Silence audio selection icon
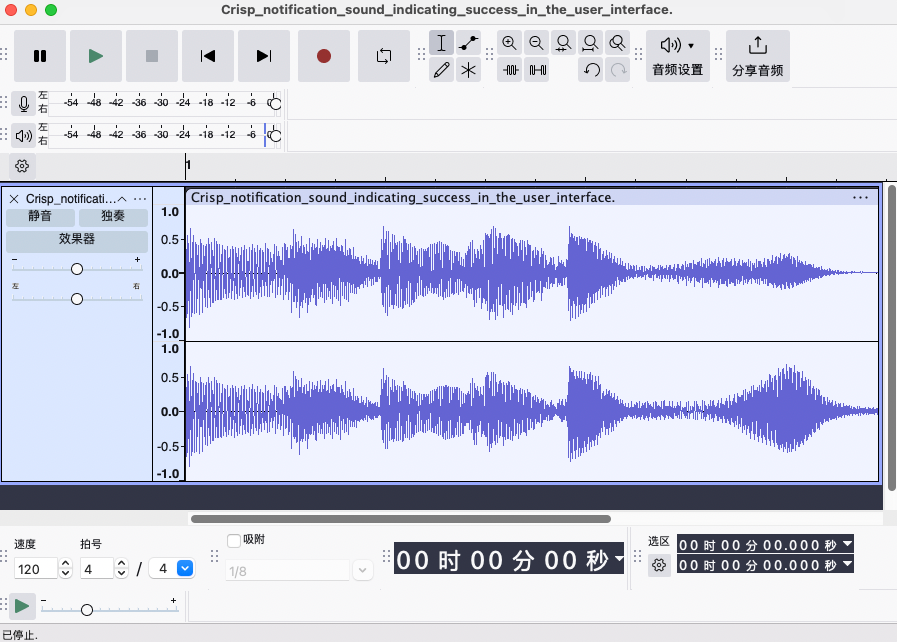The image size is (897, 642). (536, 70)
